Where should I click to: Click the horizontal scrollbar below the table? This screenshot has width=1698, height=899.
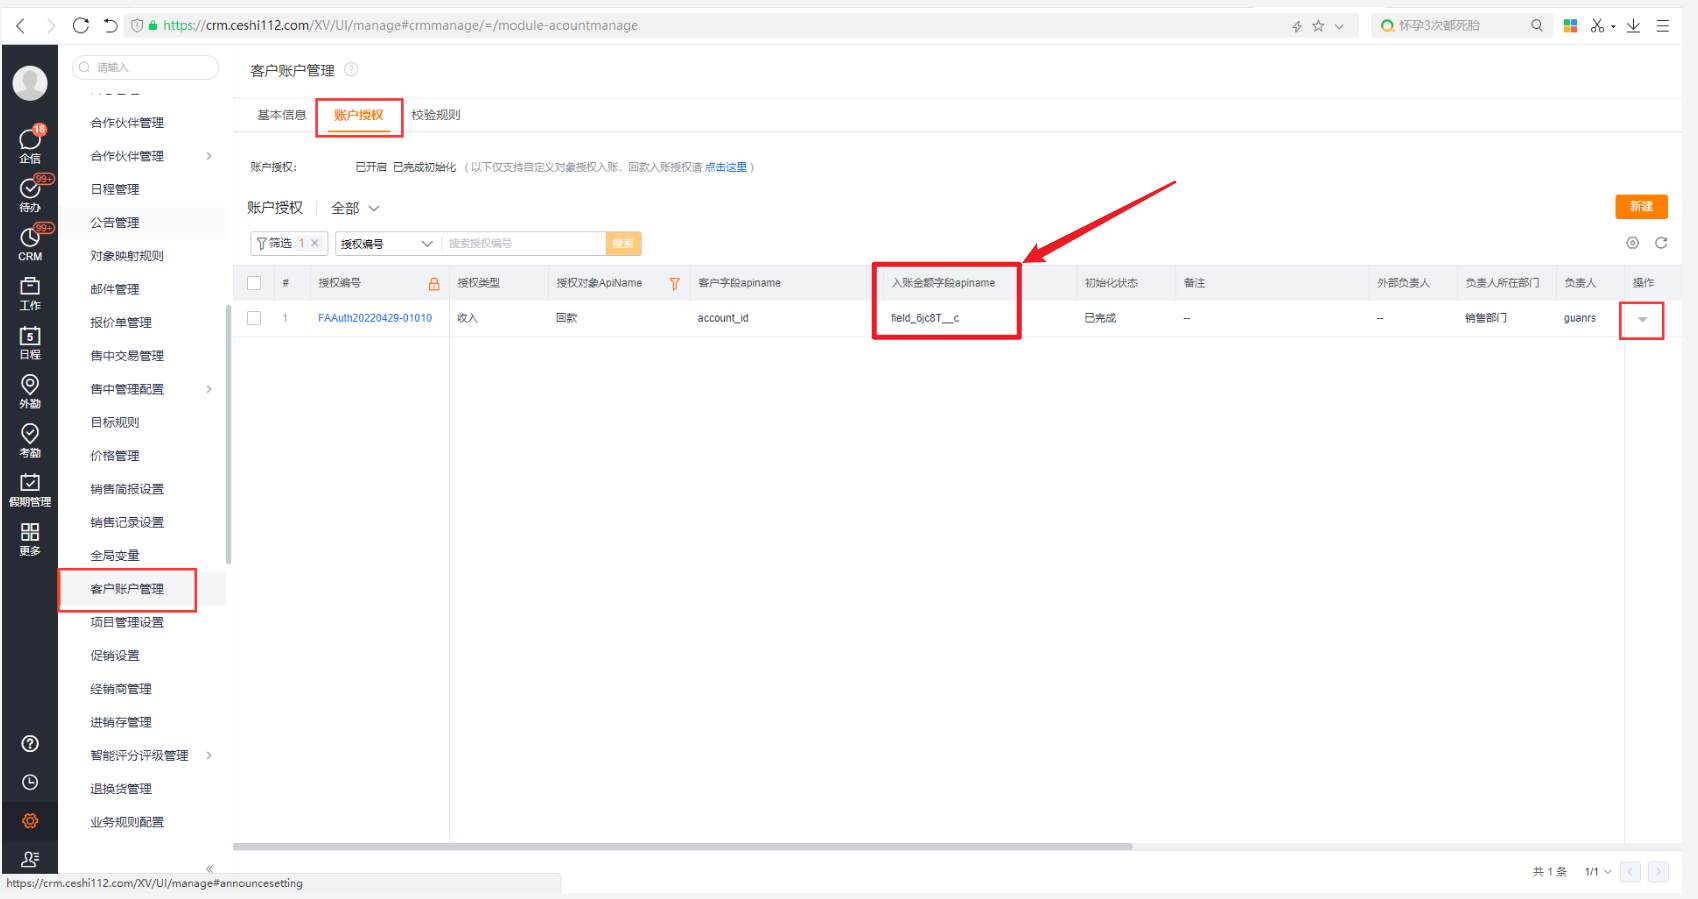coord(683,846)
